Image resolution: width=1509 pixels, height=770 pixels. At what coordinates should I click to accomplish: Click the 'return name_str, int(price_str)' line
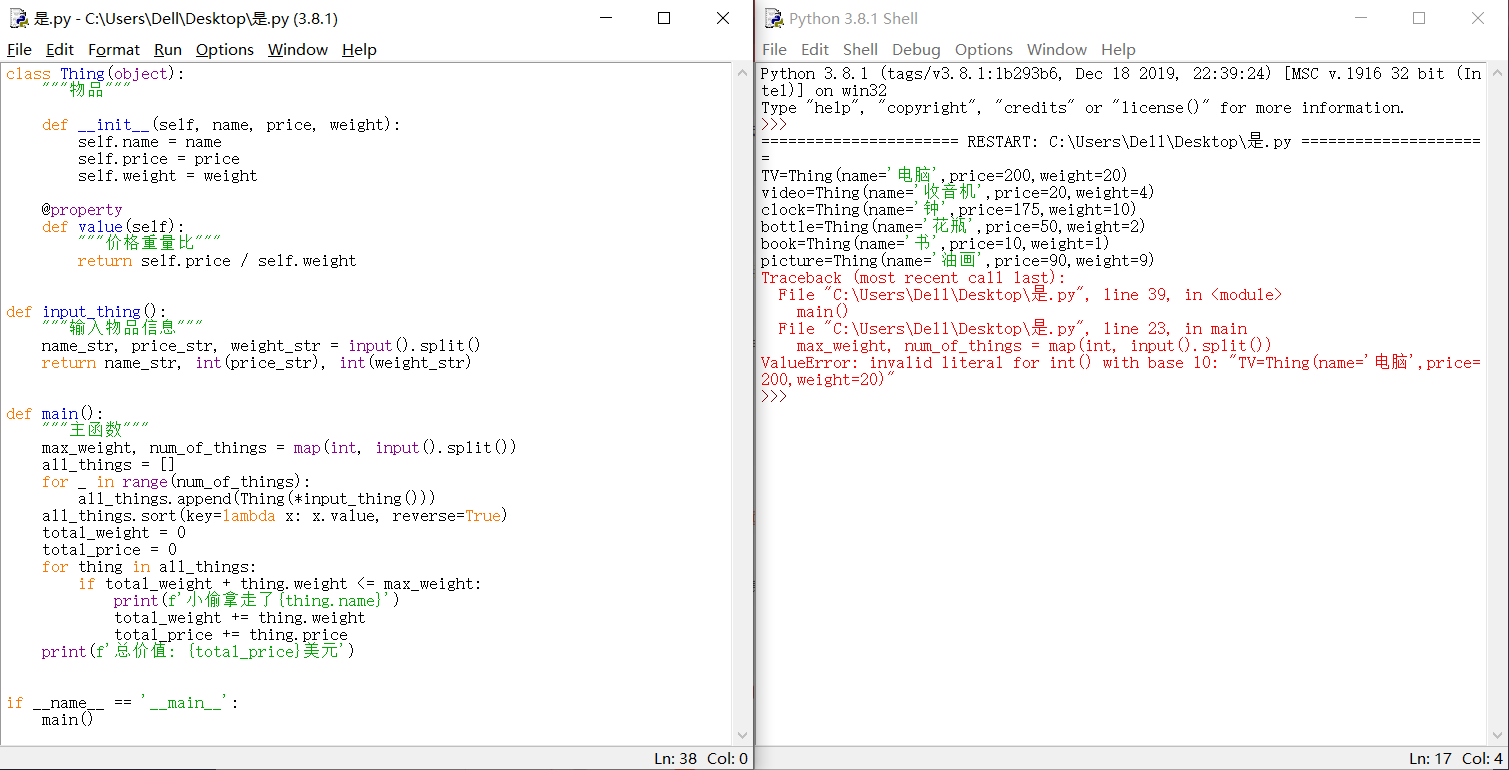256,363
